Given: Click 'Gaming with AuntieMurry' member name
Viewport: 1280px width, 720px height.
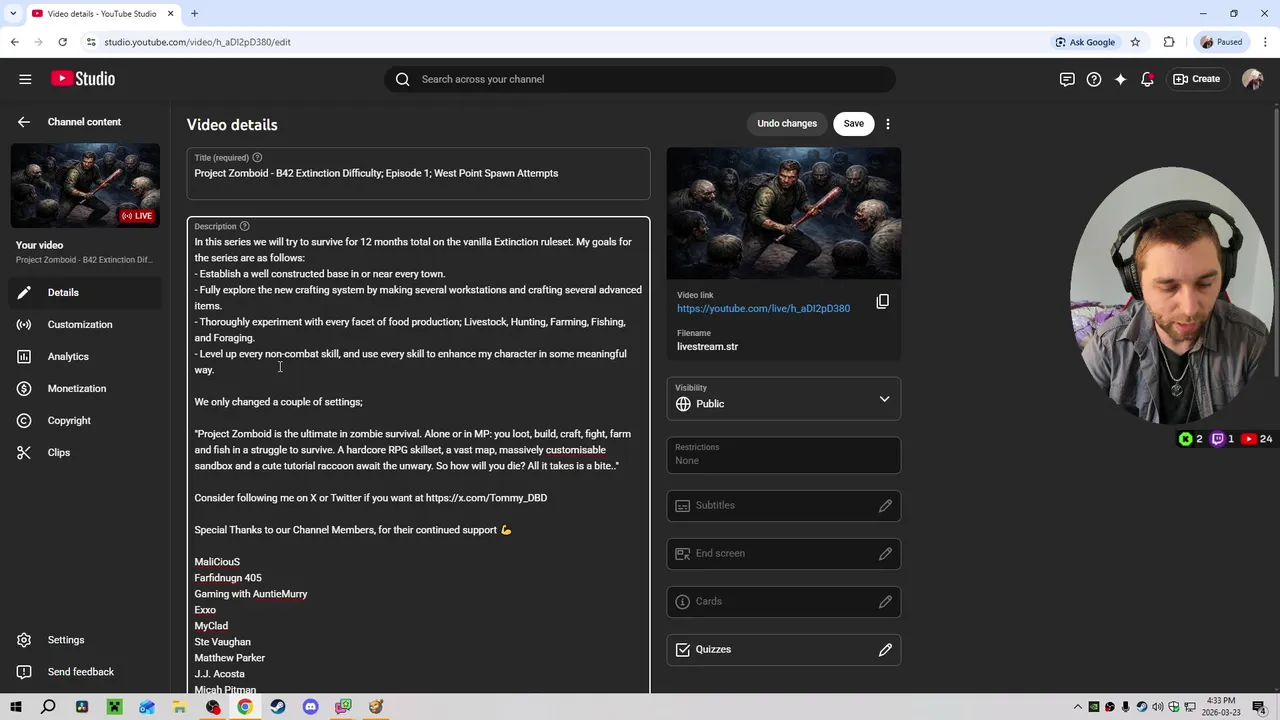Looking at the screenshot, I should (251, 594).
